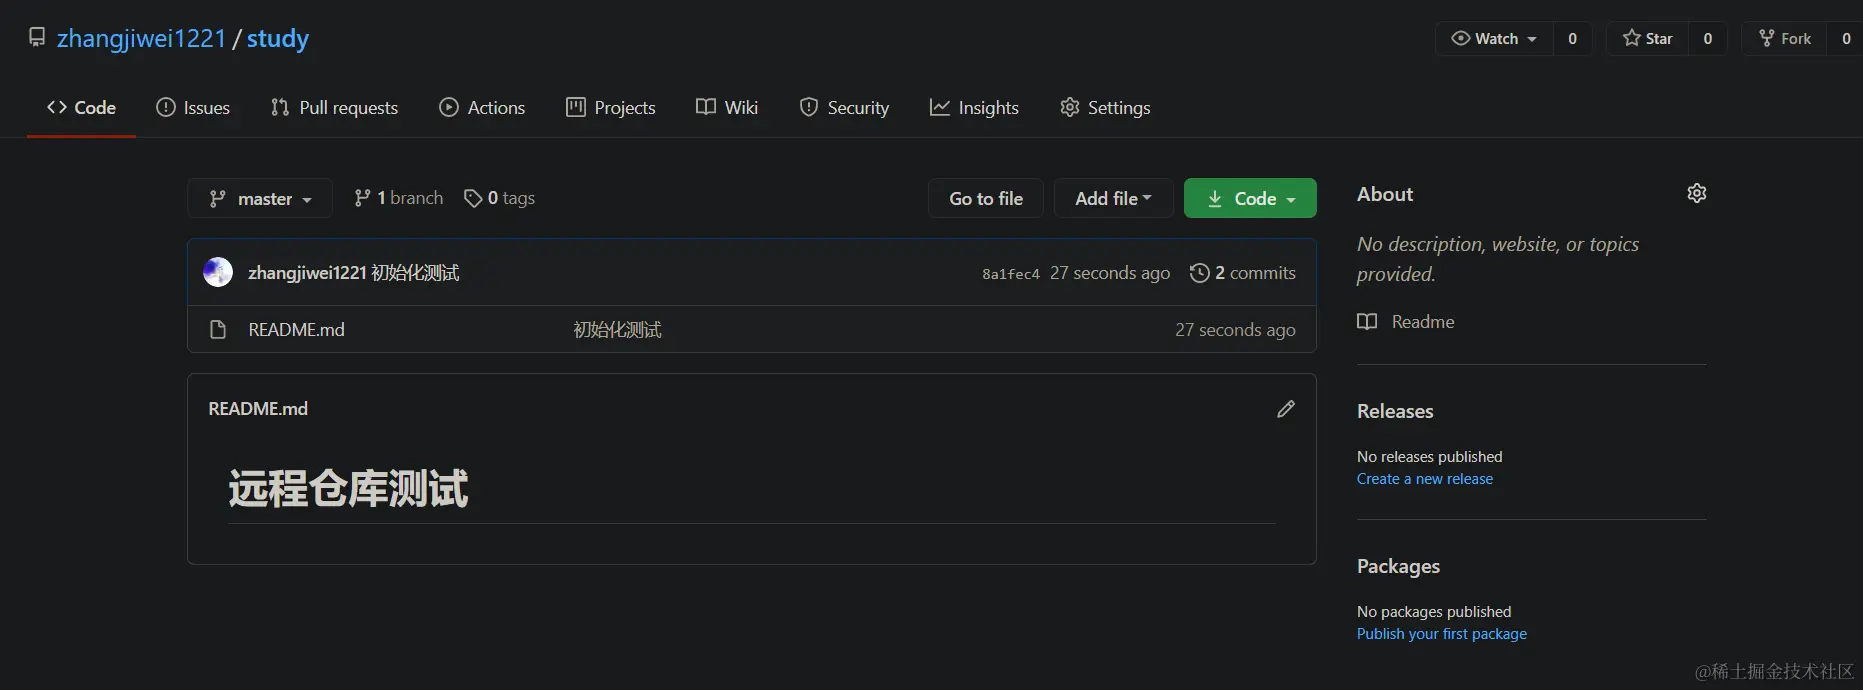This screenshot has width=1863, height=690.
Task: Click the file icon next to README.md
Action: tap(218, 329)
